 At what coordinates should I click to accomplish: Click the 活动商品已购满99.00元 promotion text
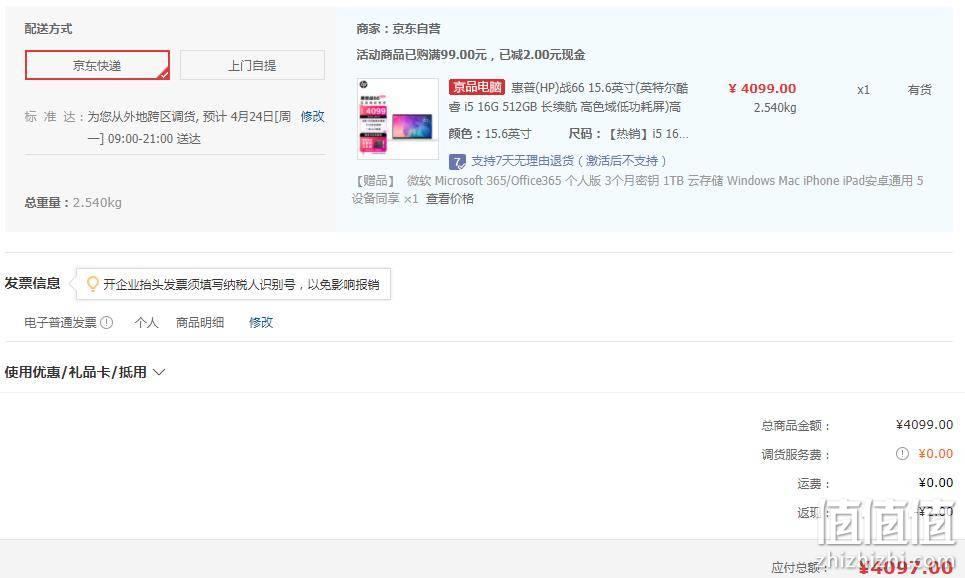click(470, 55)
